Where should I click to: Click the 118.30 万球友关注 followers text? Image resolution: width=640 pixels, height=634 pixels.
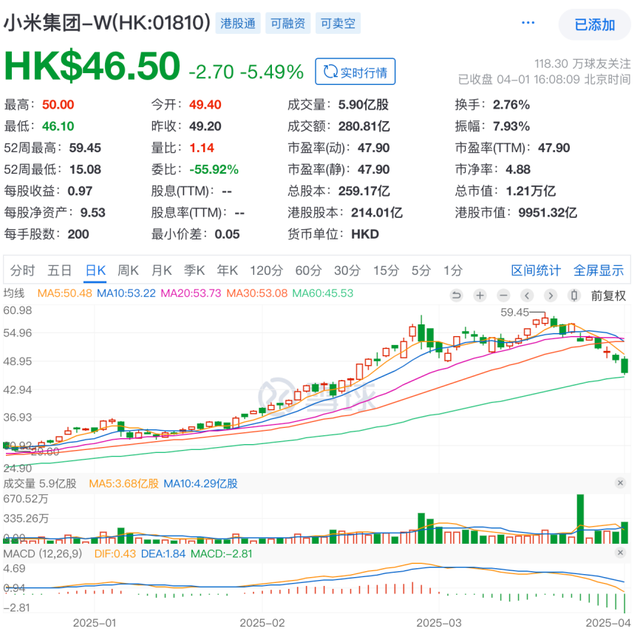[x=582, y=64]
